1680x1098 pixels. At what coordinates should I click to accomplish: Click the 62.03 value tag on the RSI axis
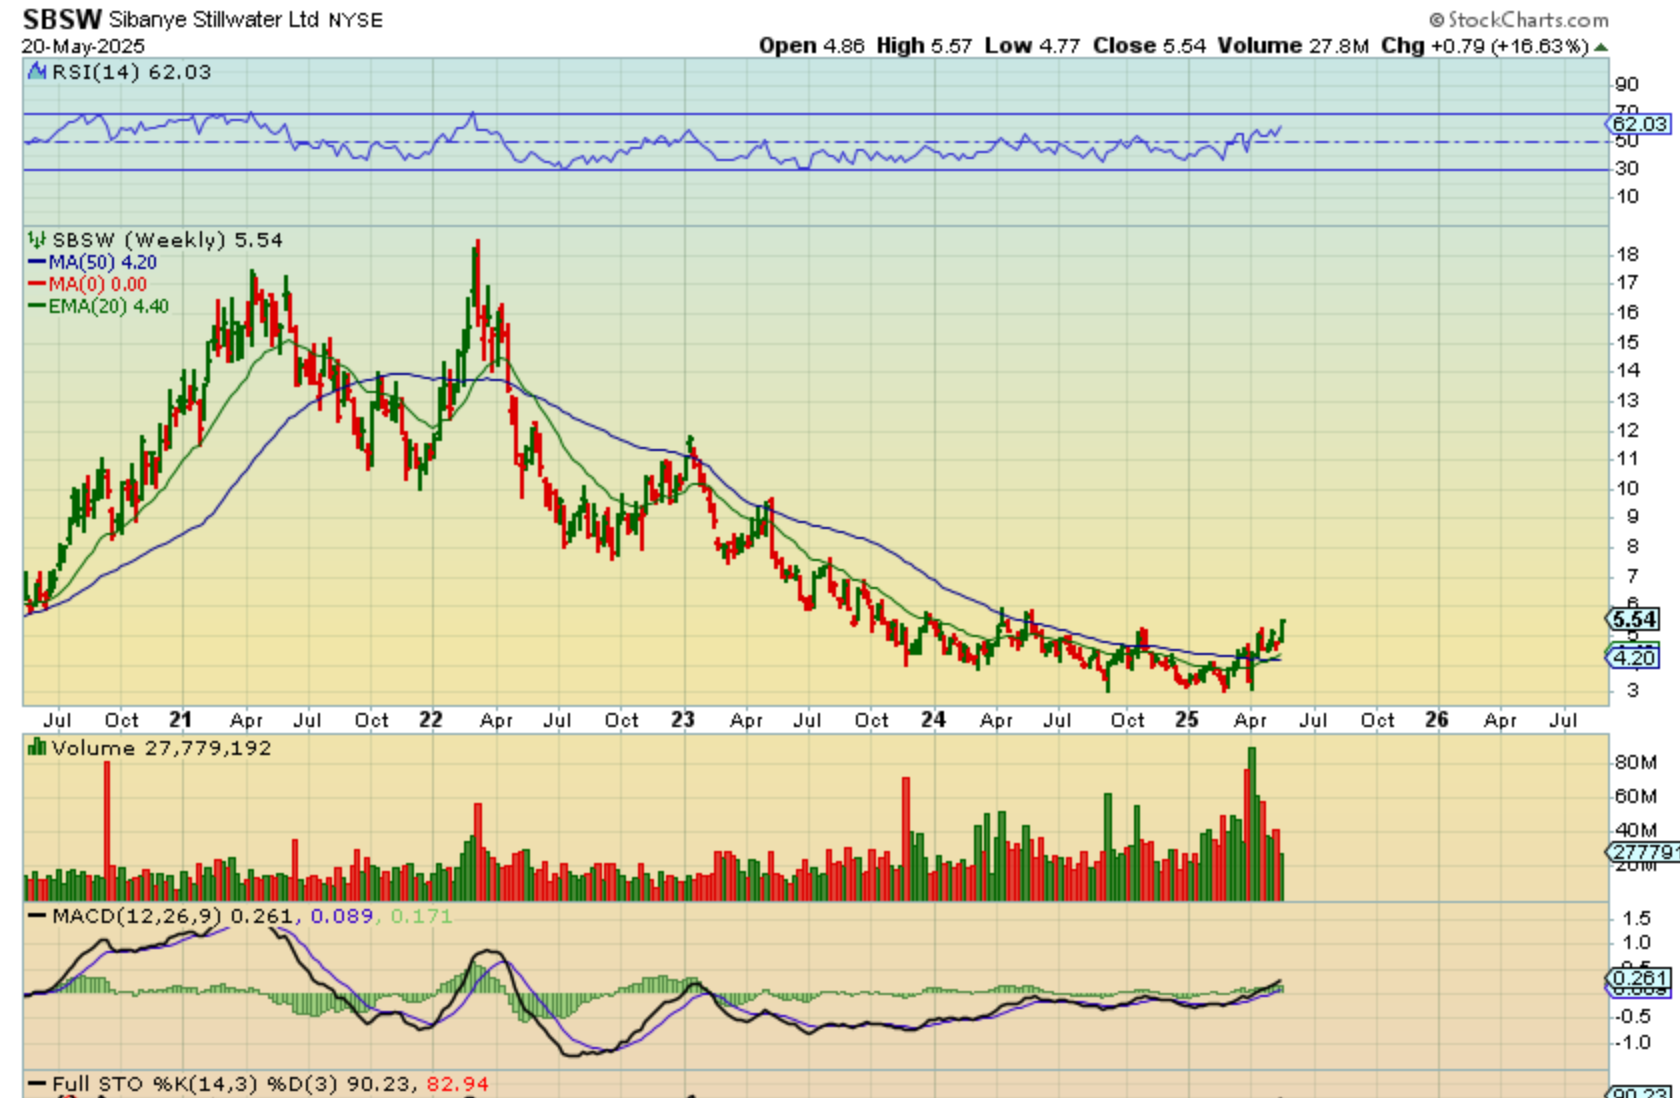click(1639, 124)
